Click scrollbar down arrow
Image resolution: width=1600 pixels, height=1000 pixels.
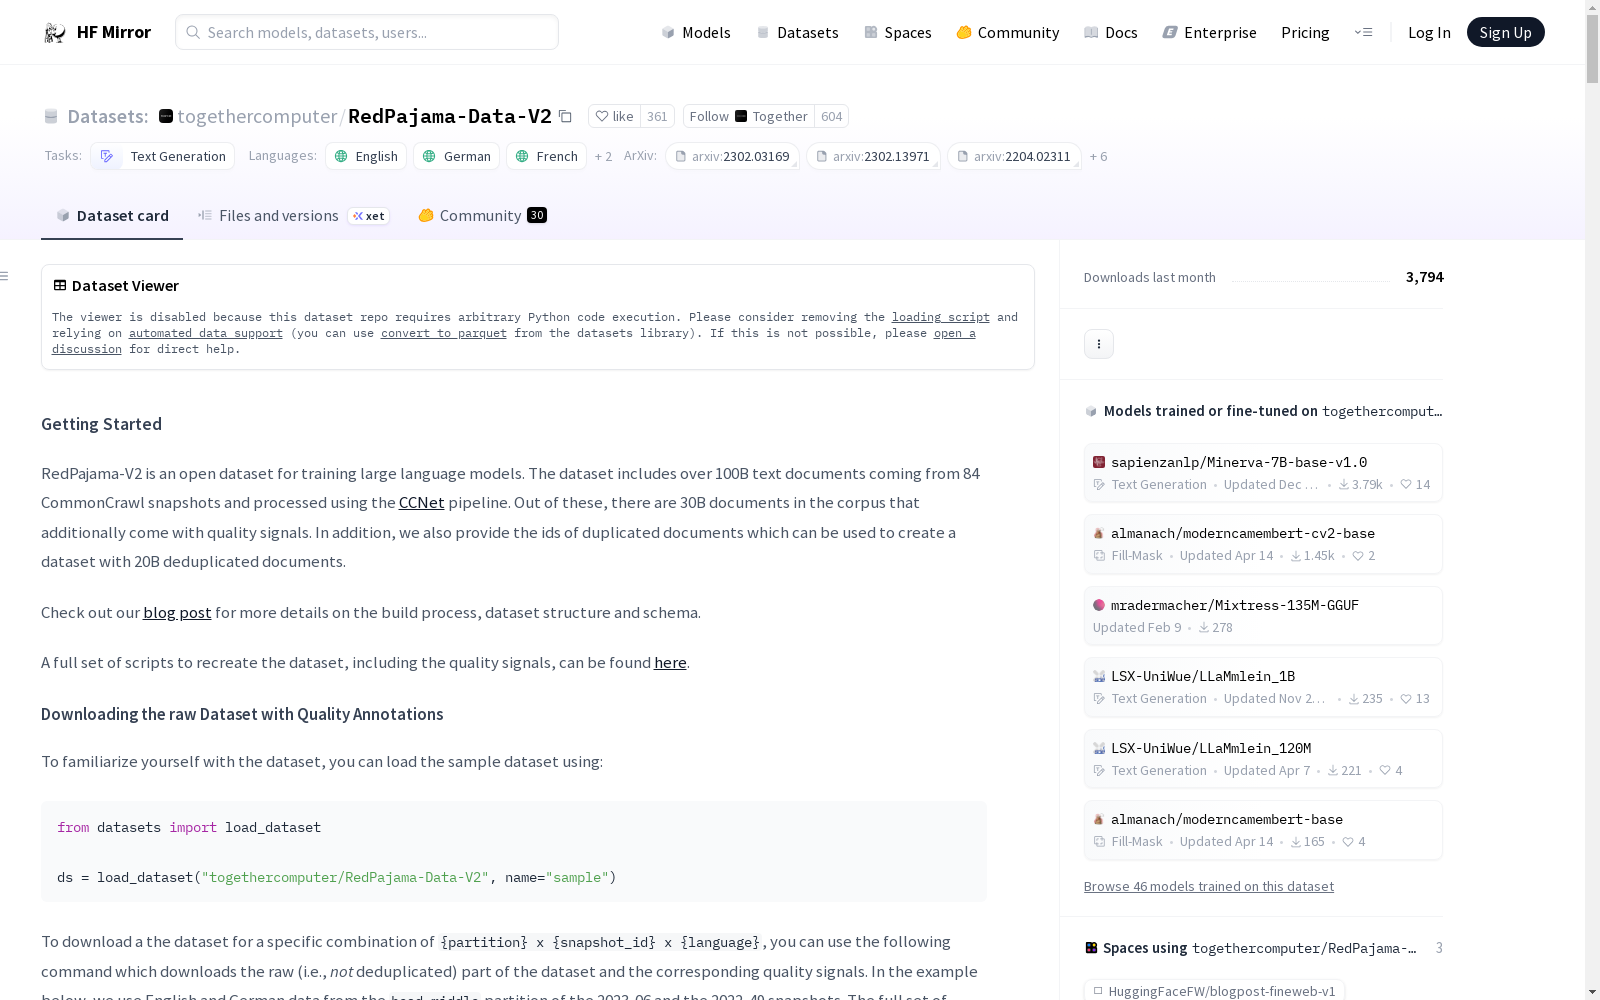tap(1592, 992)
